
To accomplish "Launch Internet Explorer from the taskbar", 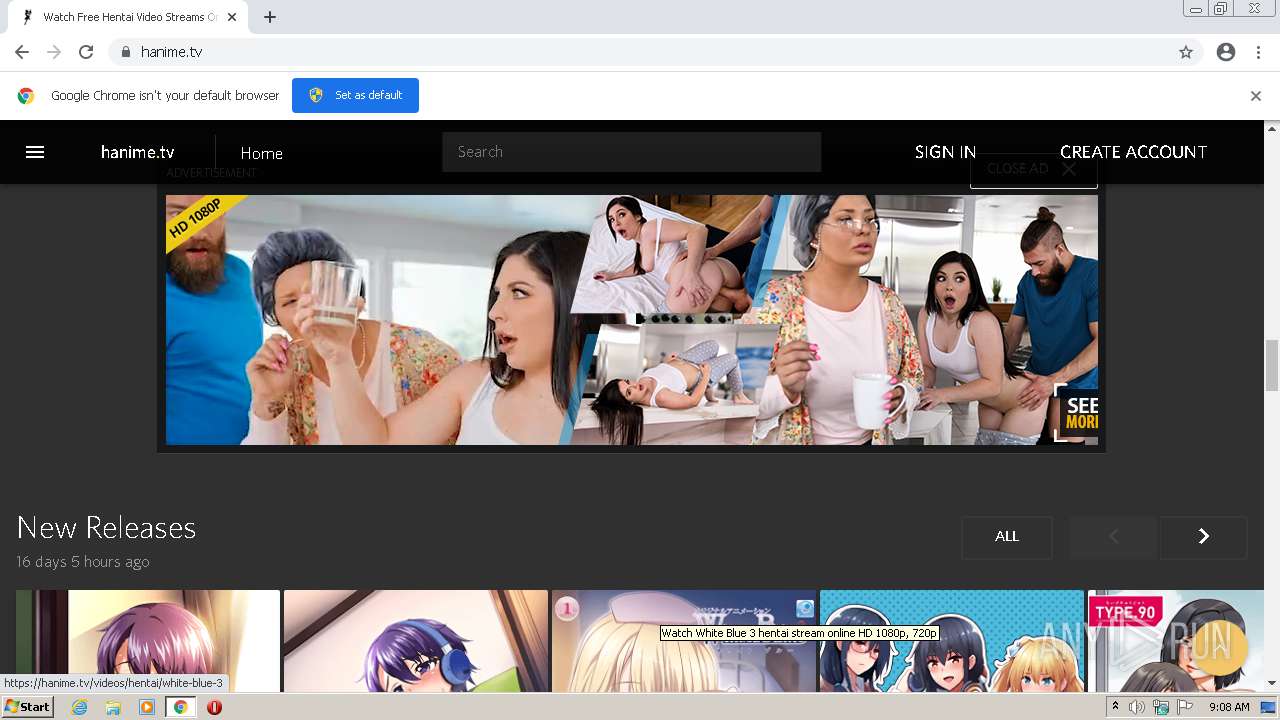I will coord(80,707).
